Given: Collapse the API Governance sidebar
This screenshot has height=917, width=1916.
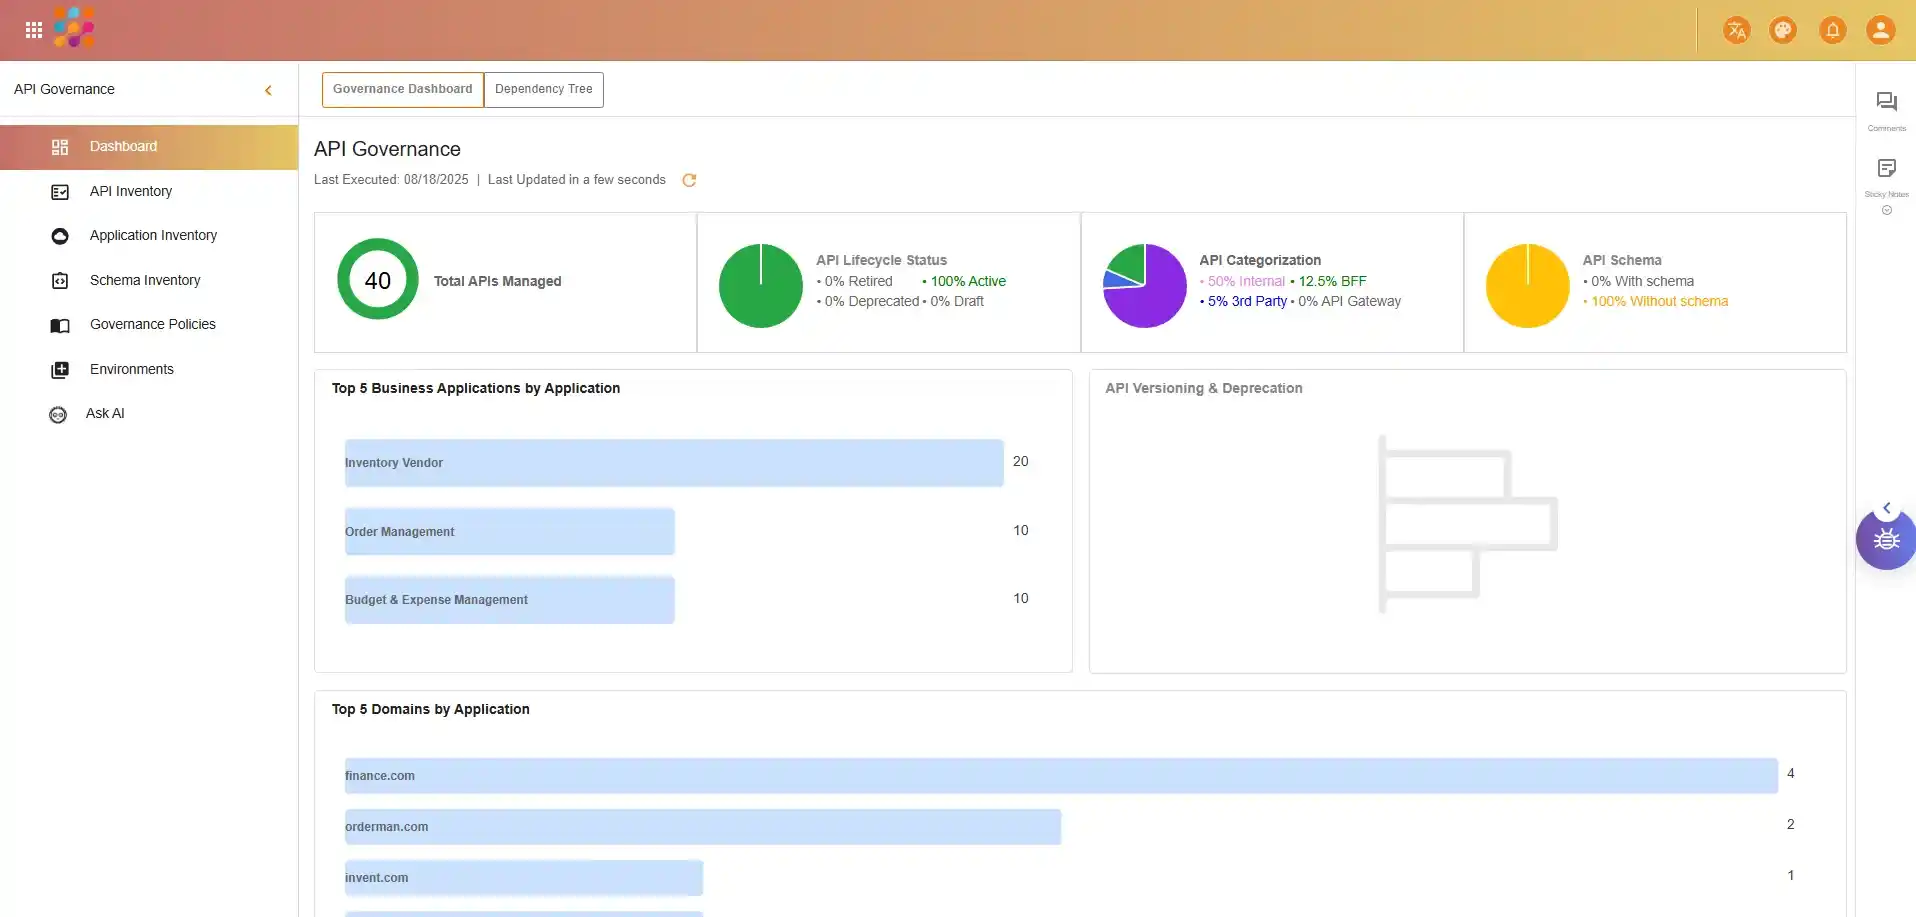Looking at the screenshot, I should pos(268,90).
